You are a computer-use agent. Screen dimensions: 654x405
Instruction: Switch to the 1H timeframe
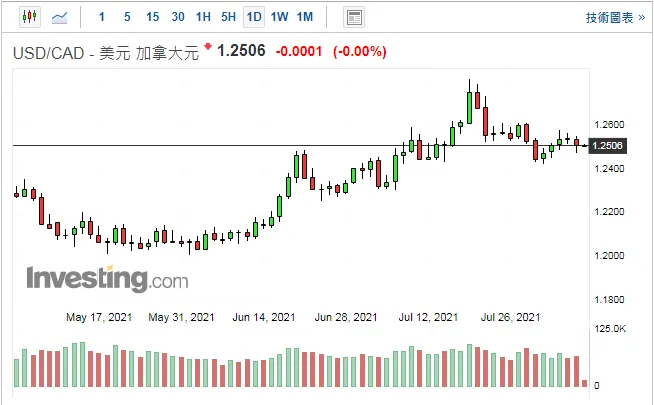click(x=203, y=17)
